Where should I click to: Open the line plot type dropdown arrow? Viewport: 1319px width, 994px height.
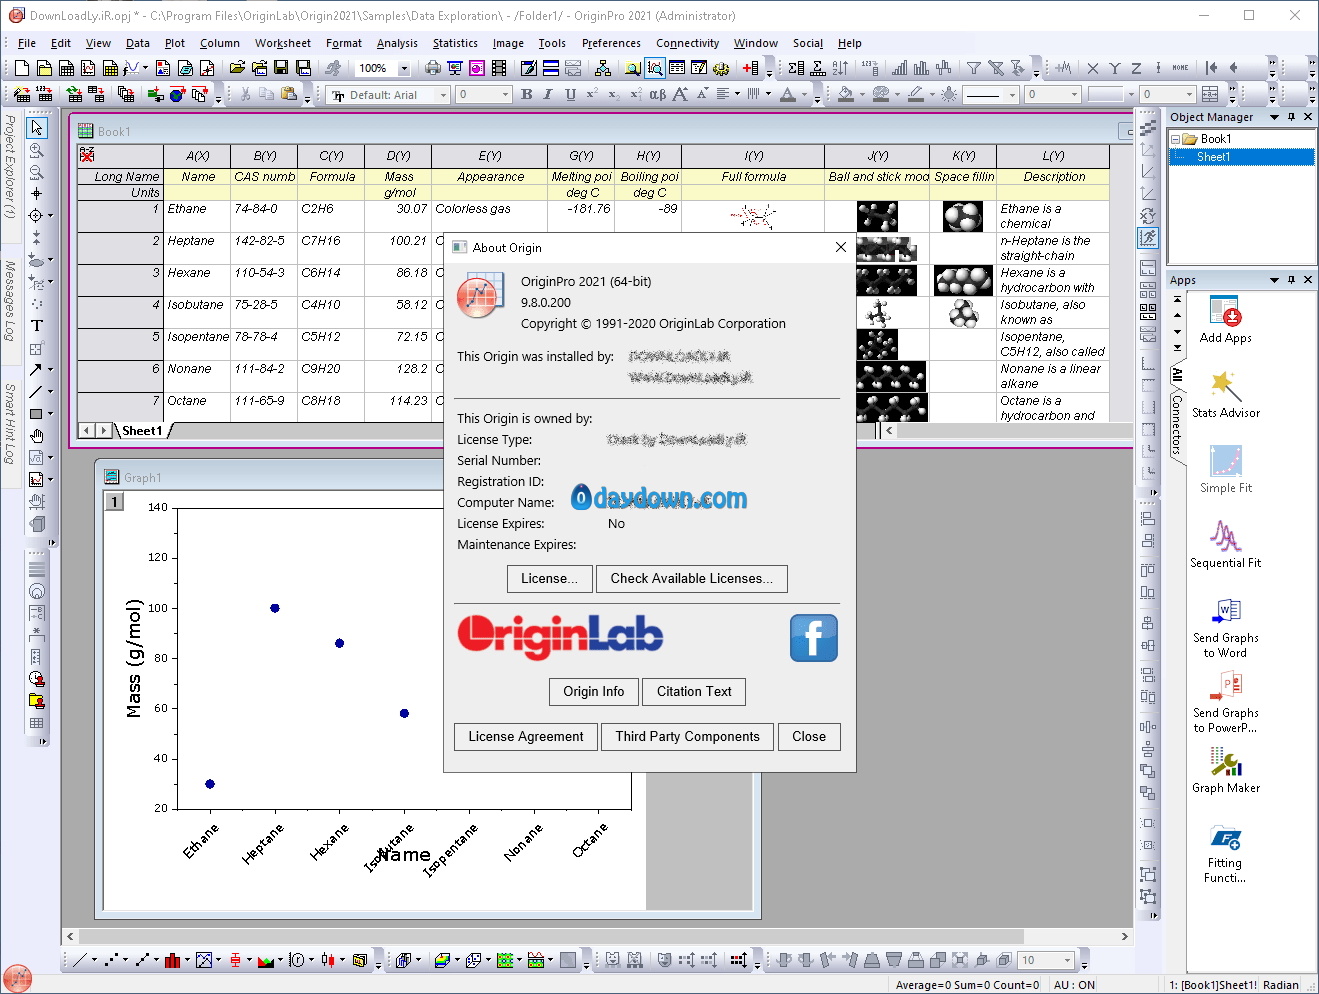coord(95,960)
